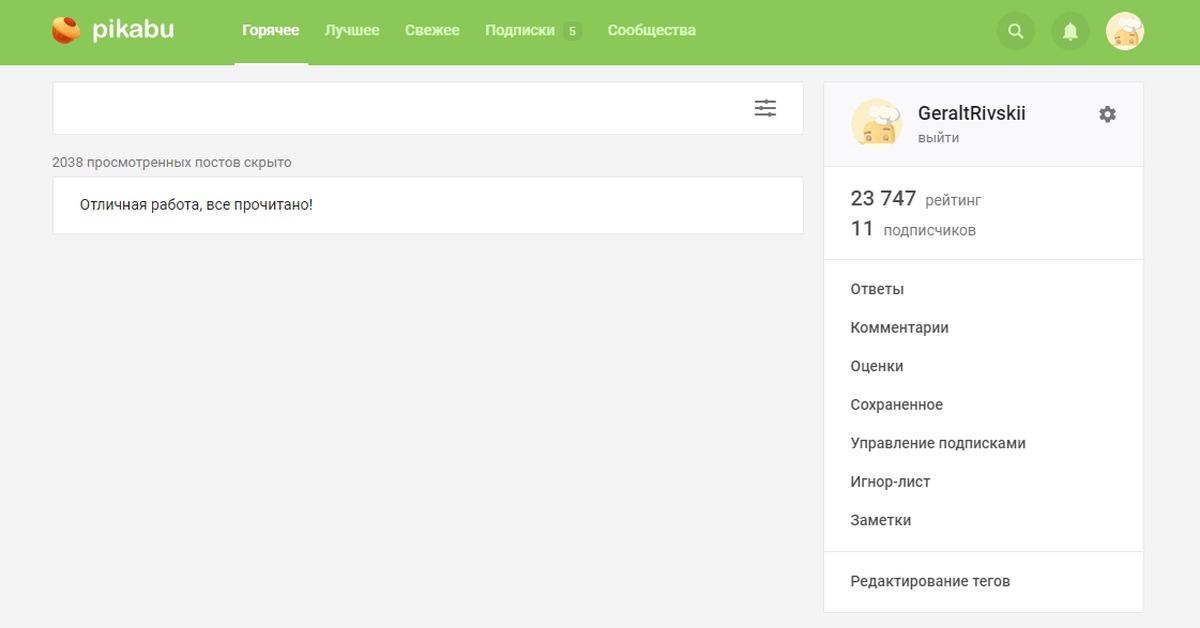This screenshot has width=1200, height=628.
Task: Open Управление подписками
Action: (937, 443)
